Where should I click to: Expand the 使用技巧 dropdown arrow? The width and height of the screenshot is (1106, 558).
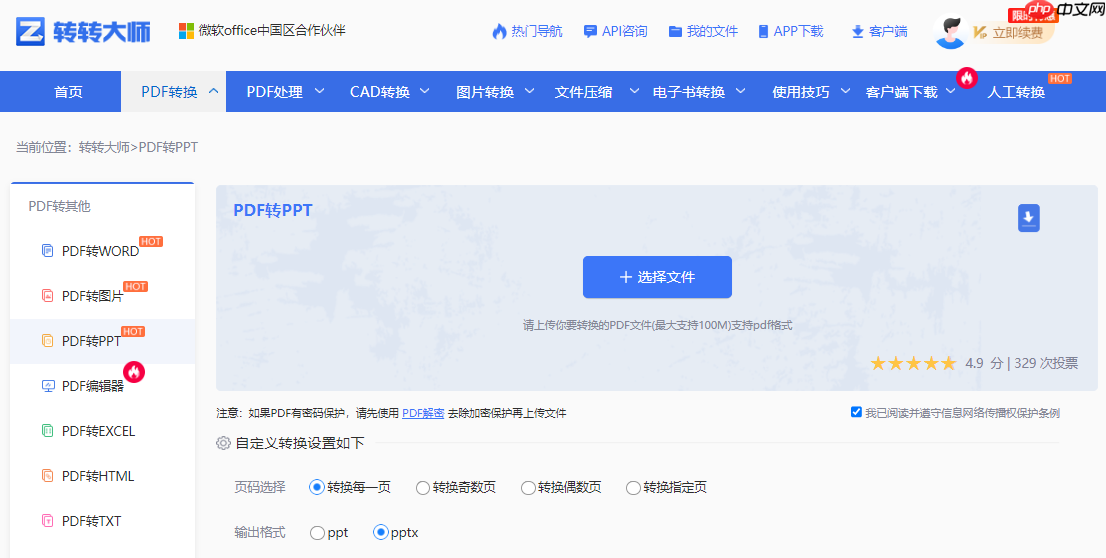(x=845, y=90)
